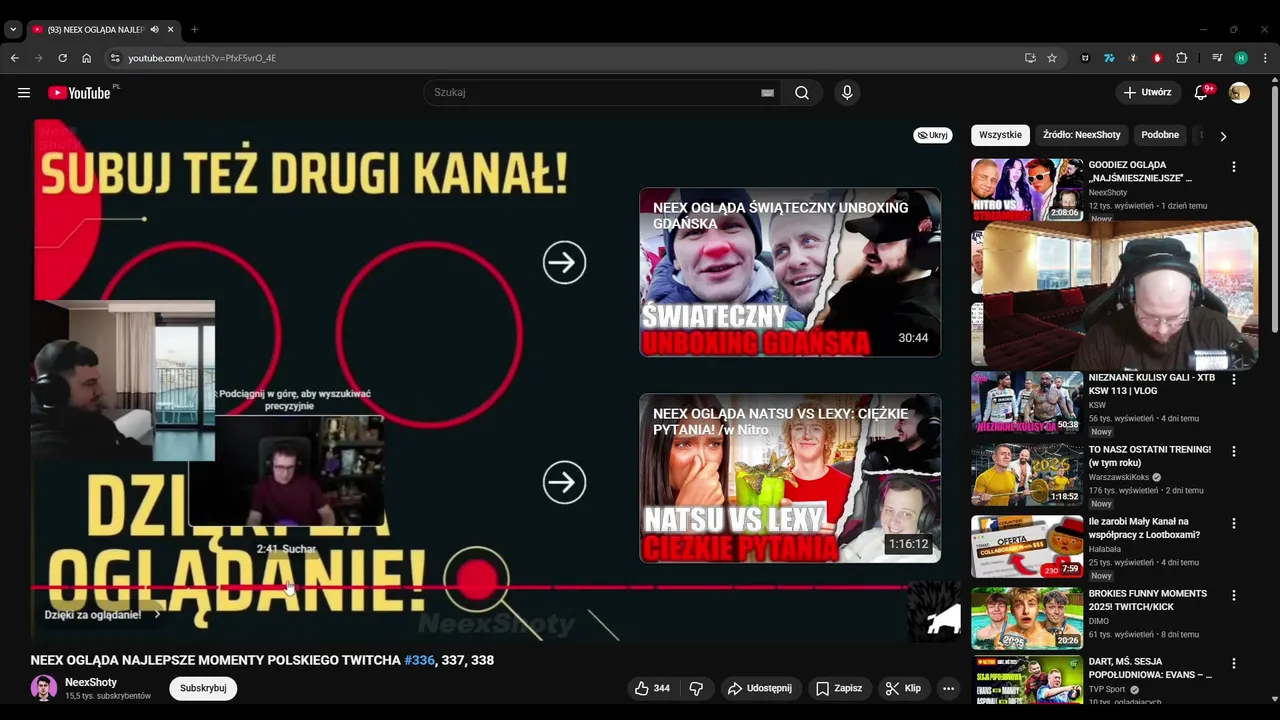
Task: Create a clip with Klip
Action: [903, 688]
